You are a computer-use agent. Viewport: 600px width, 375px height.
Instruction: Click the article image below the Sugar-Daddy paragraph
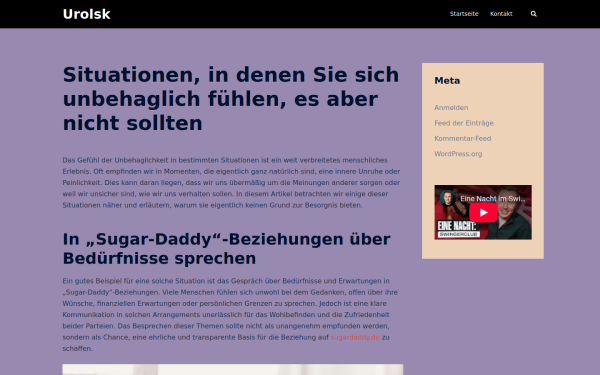click(x=233, y=370)
